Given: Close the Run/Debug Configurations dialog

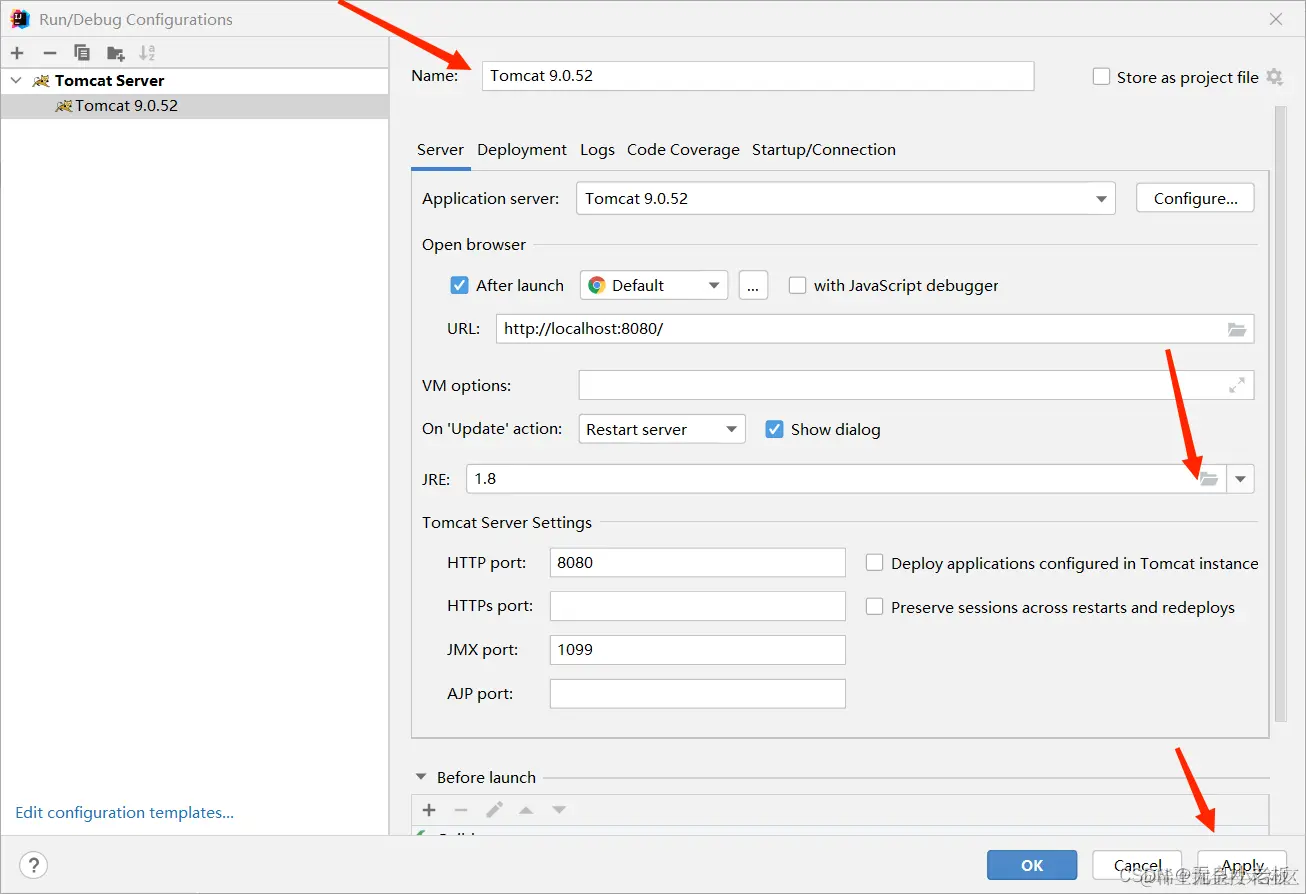Looking at the screenshot, I should pos(1276,19).
